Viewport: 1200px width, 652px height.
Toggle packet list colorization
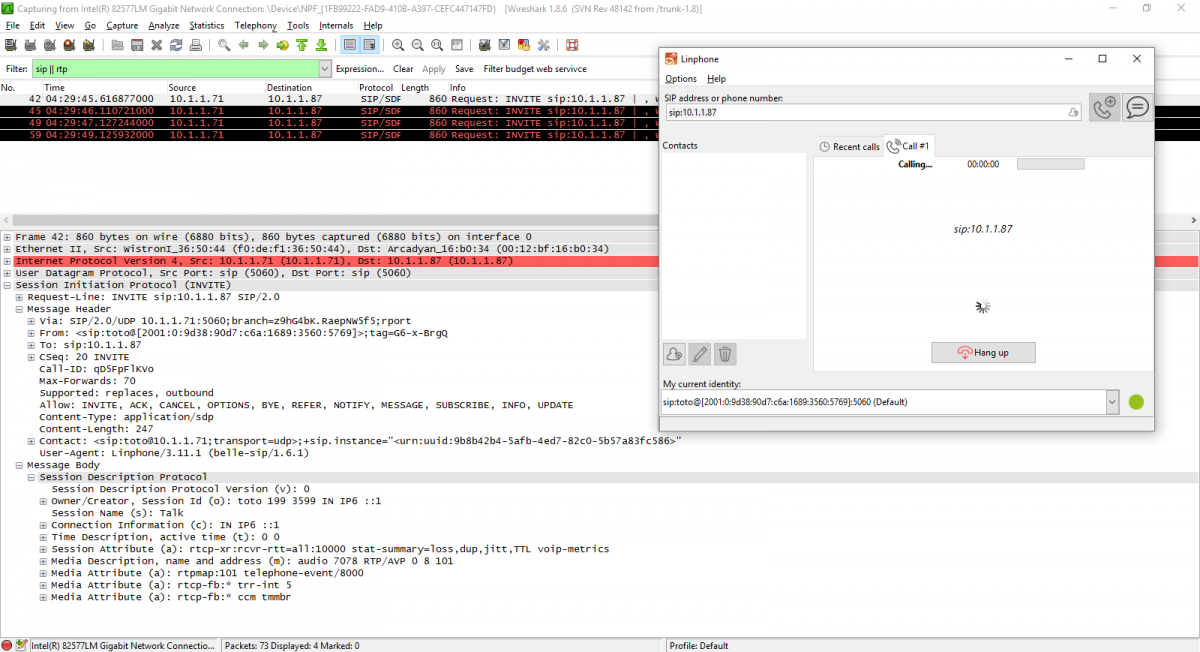350,45
